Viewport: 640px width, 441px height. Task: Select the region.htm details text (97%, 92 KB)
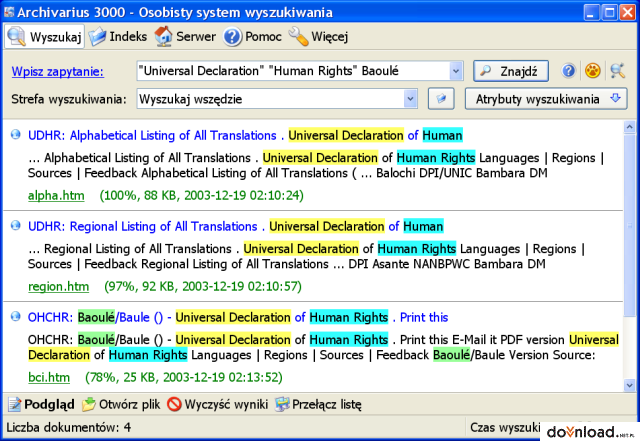pos(203,287)
